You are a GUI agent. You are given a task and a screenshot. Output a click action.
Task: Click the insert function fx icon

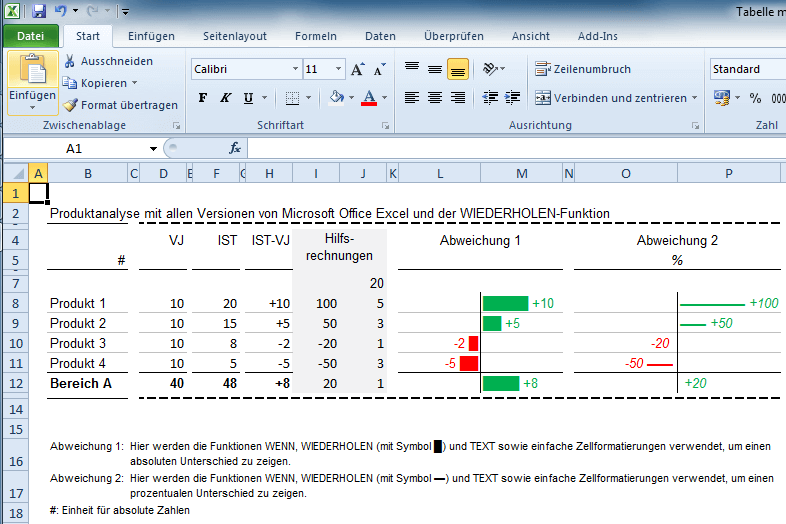click(235, 148)
